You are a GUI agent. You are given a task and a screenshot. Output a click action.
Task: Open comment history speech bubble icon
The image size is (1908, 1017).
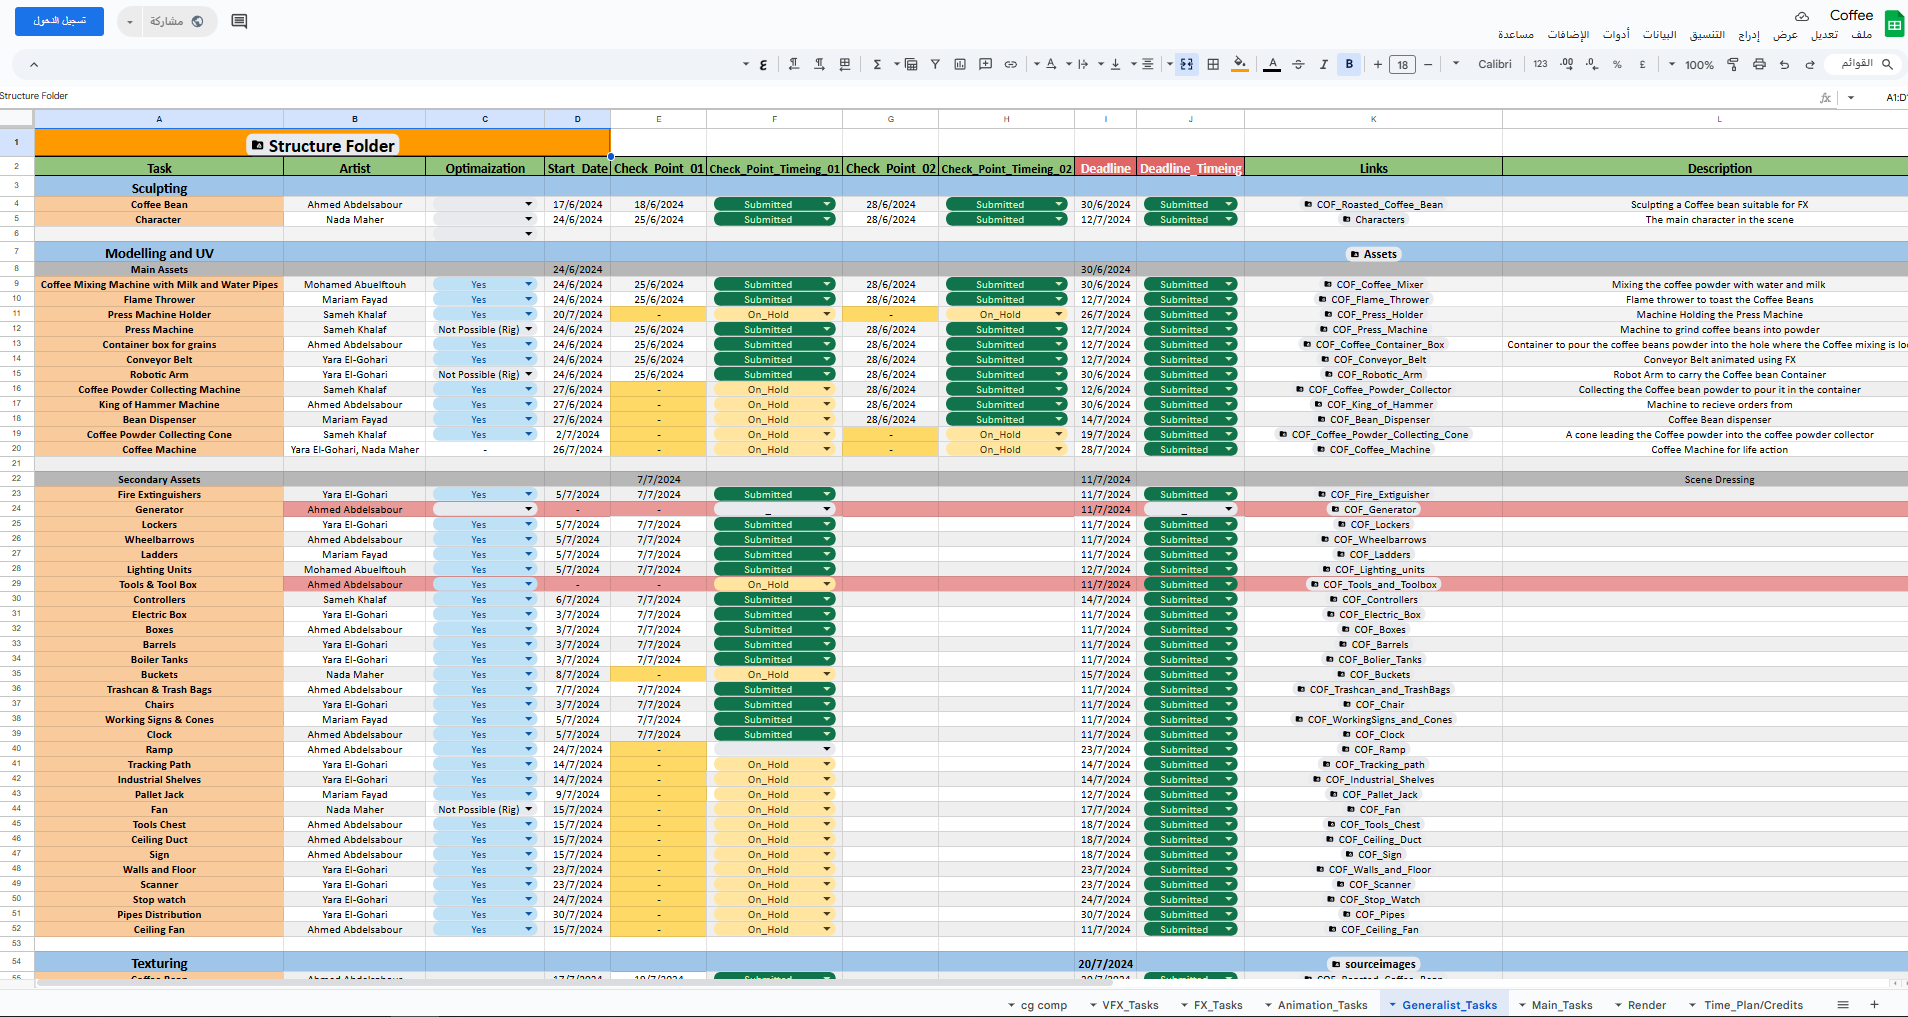(239, 21)
